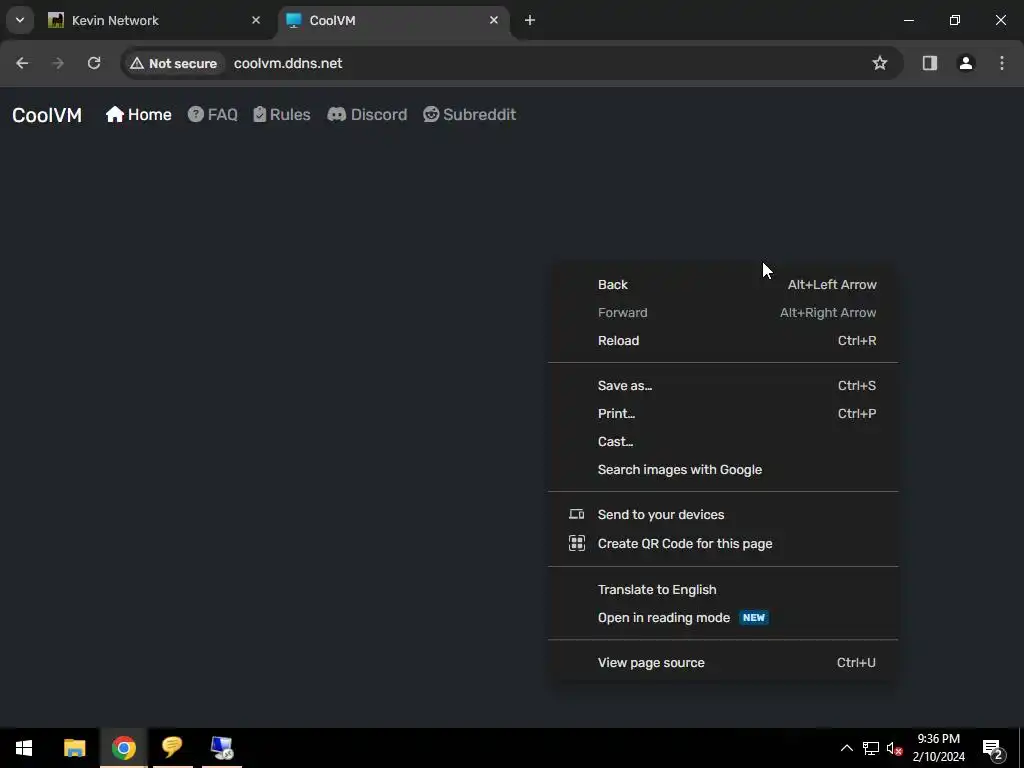Choose View page source
This screenshot has width=1024, height=768.
[723, 663]
